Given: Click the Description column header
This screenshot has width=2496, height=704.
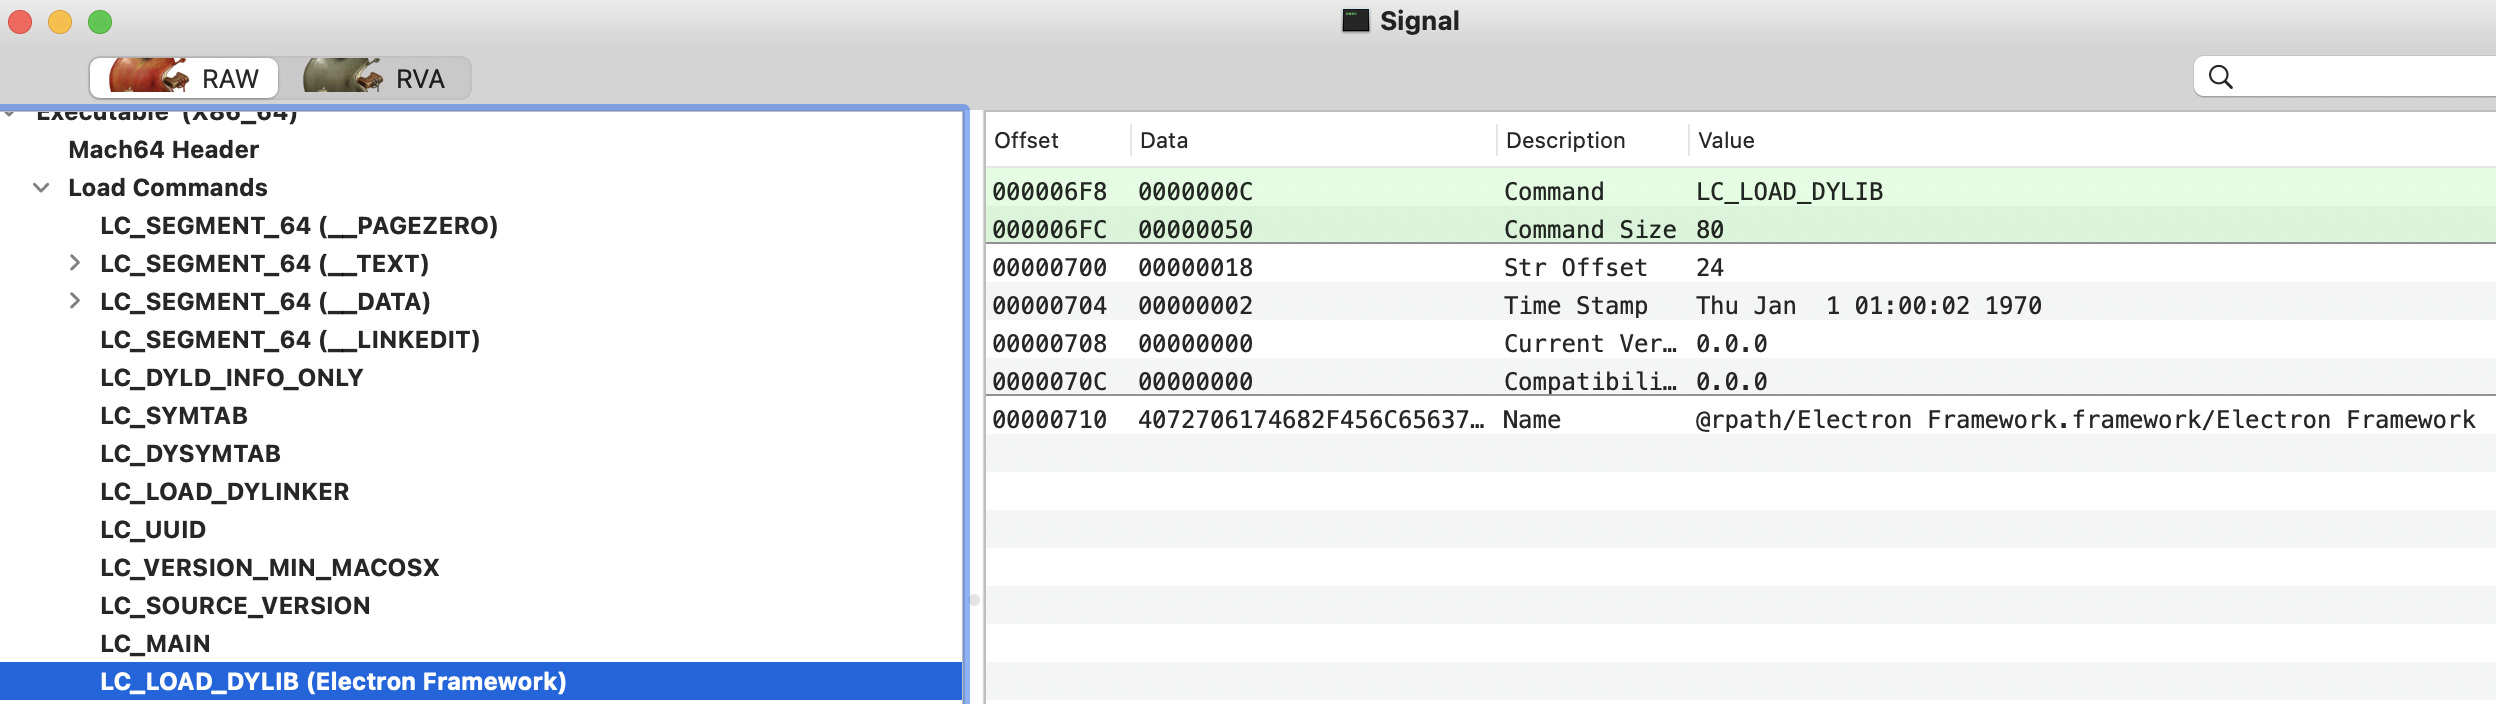Looking at the screenshot, I should [x=1565, y=141].
